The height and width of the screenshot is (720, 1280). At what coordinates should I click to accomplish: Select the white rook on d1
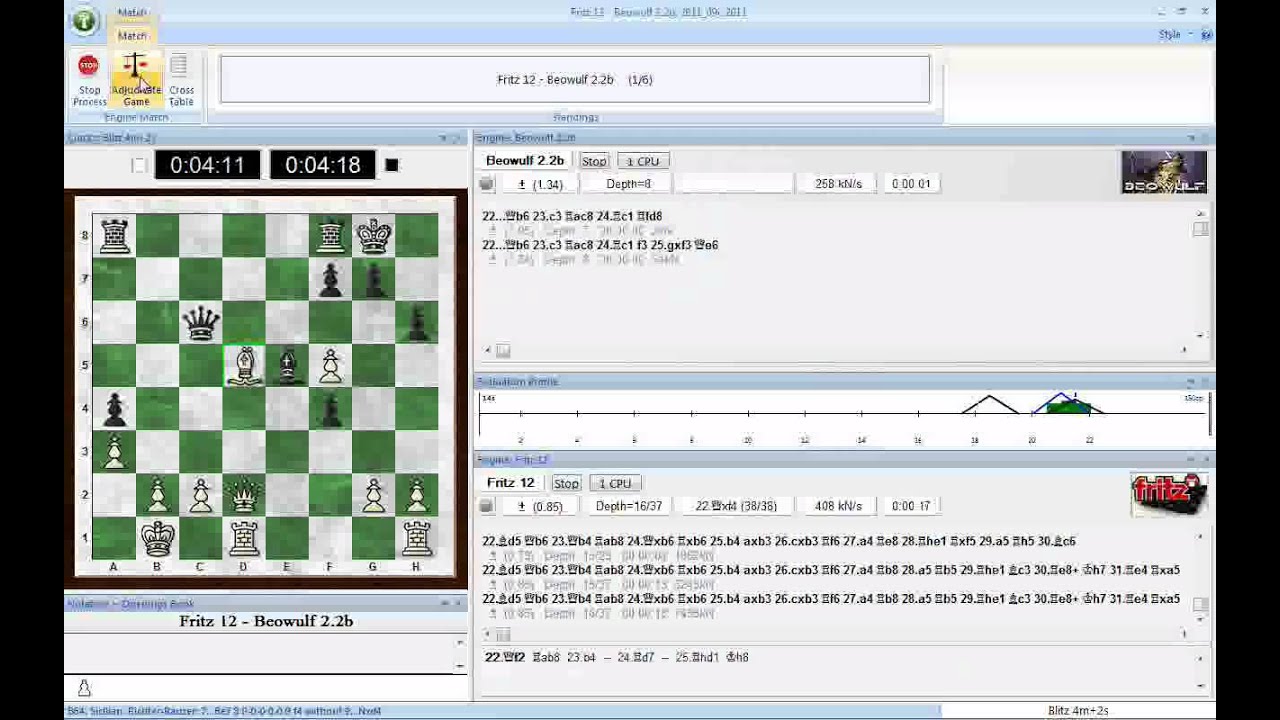click(x=245, y=538)
